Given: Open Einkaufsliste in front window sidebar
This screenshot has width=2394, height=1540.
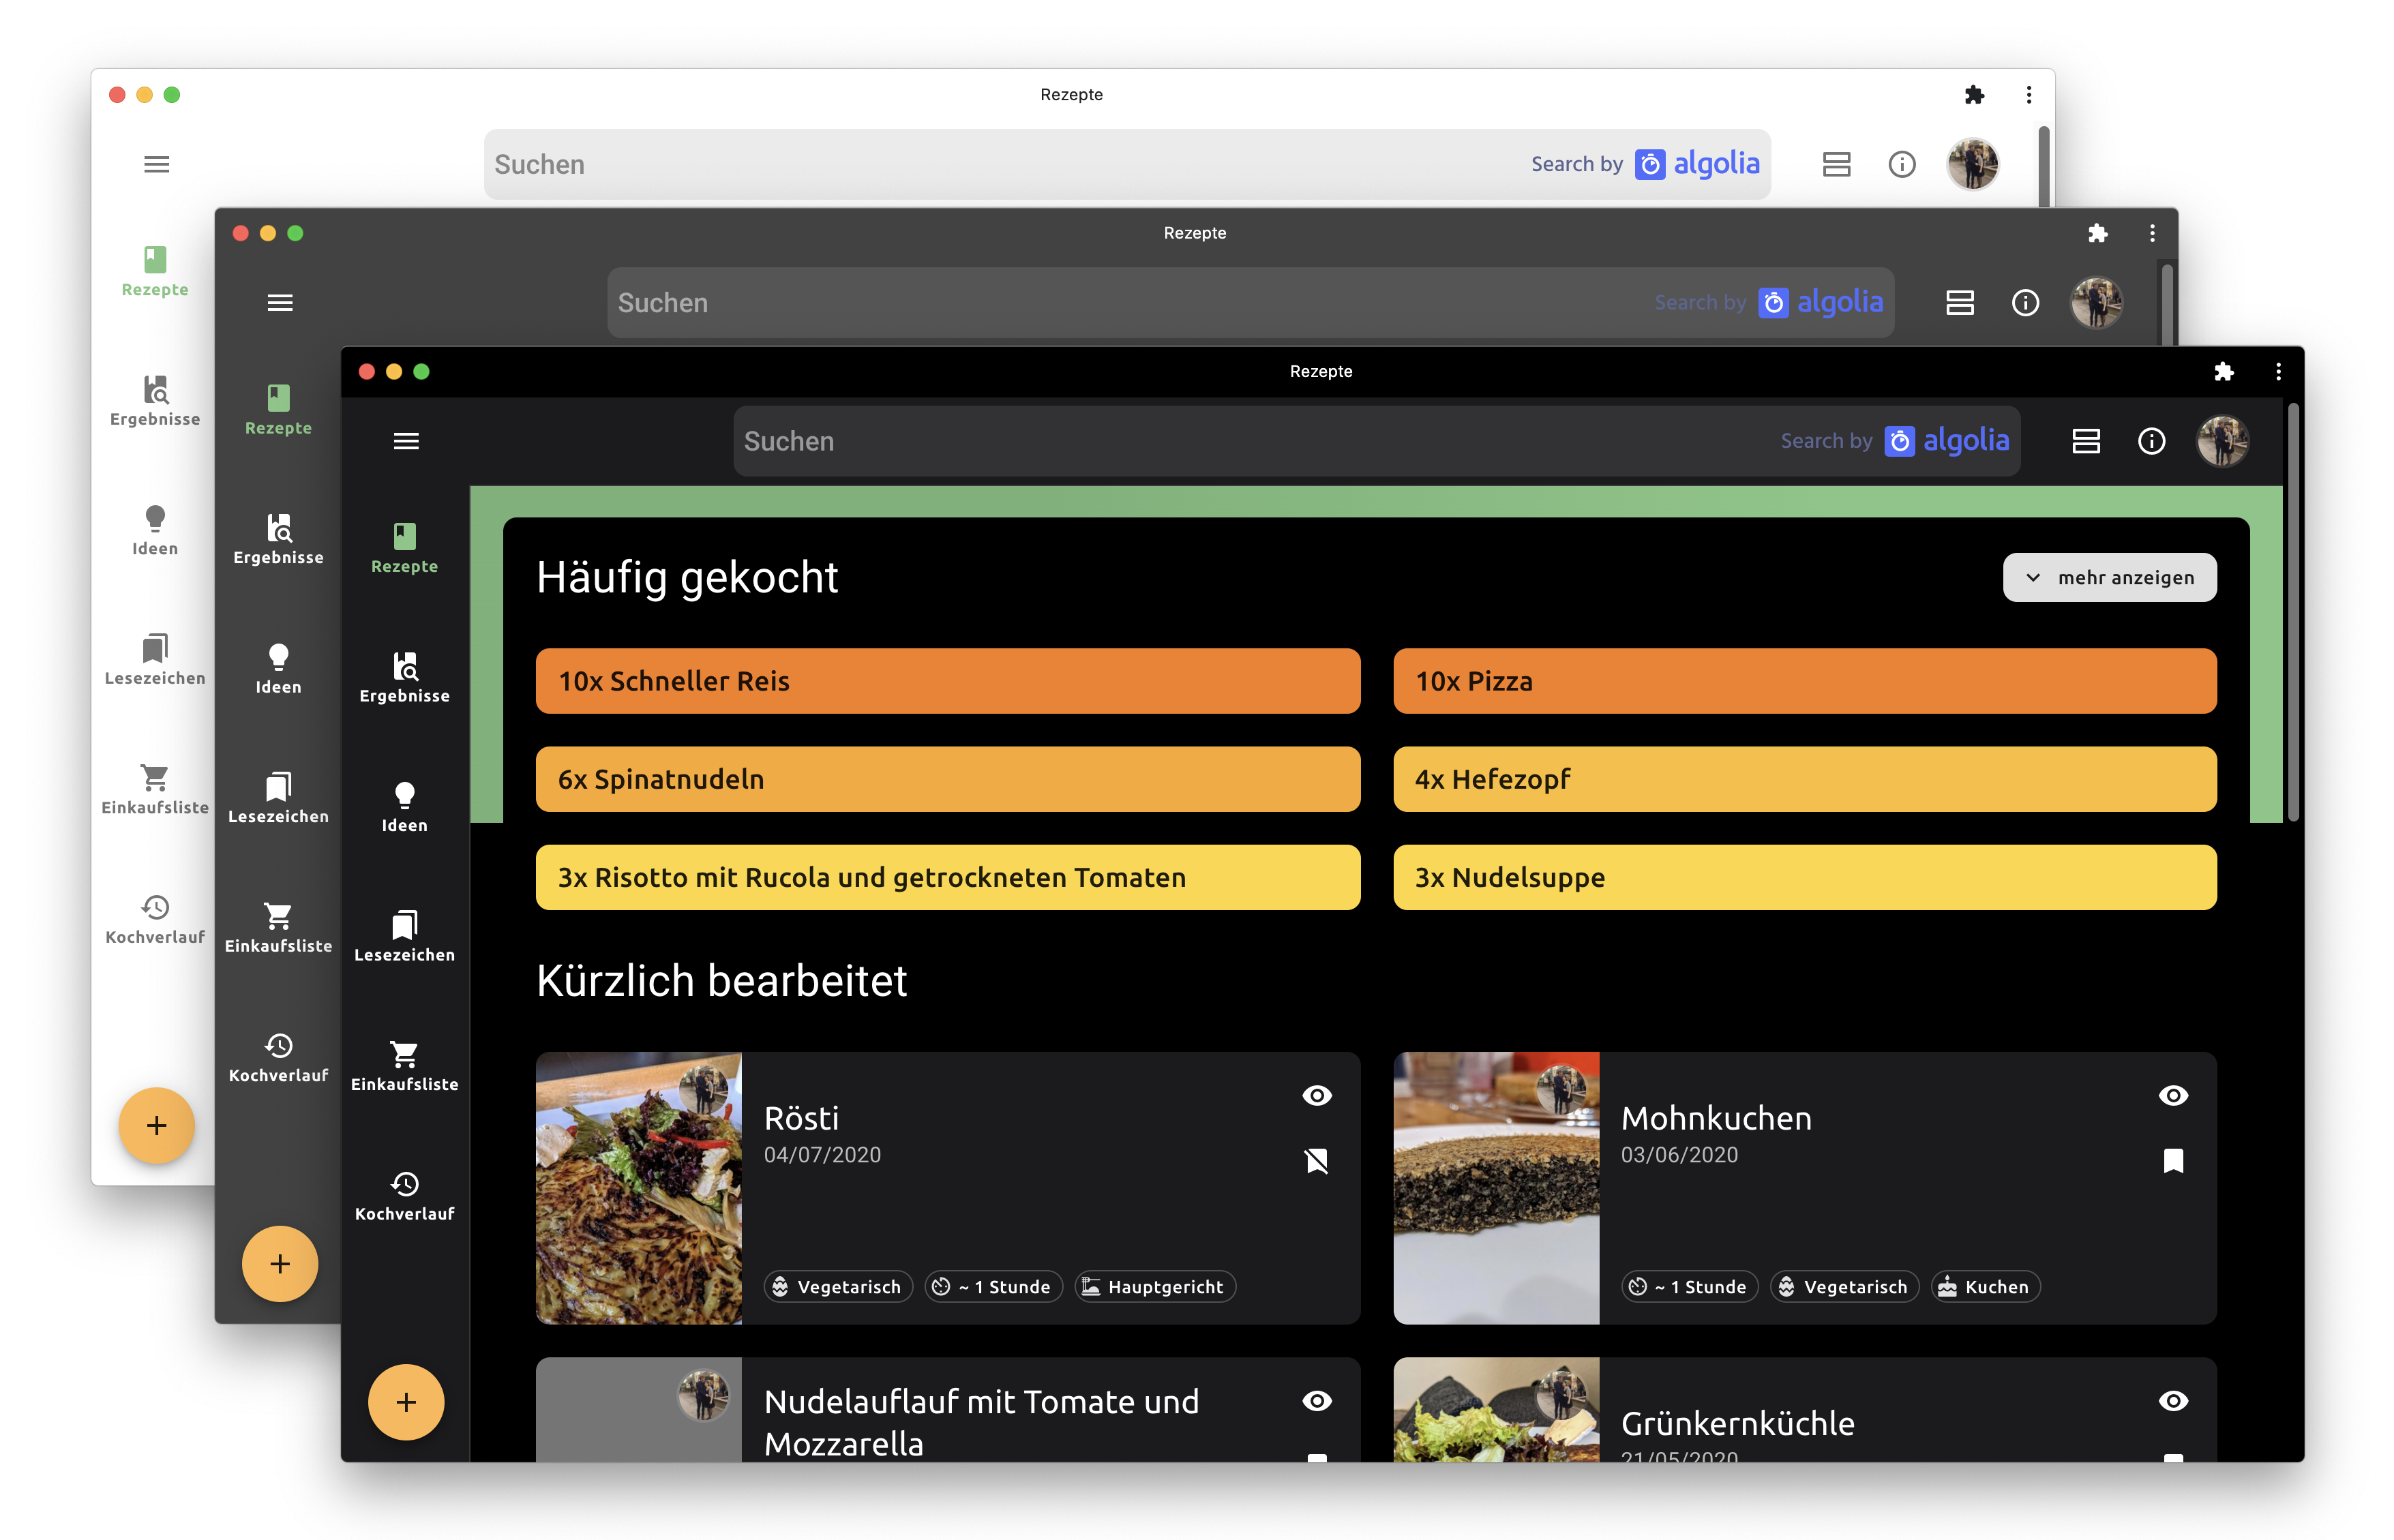Looking at the screenshot, I should click(405, 1066).
